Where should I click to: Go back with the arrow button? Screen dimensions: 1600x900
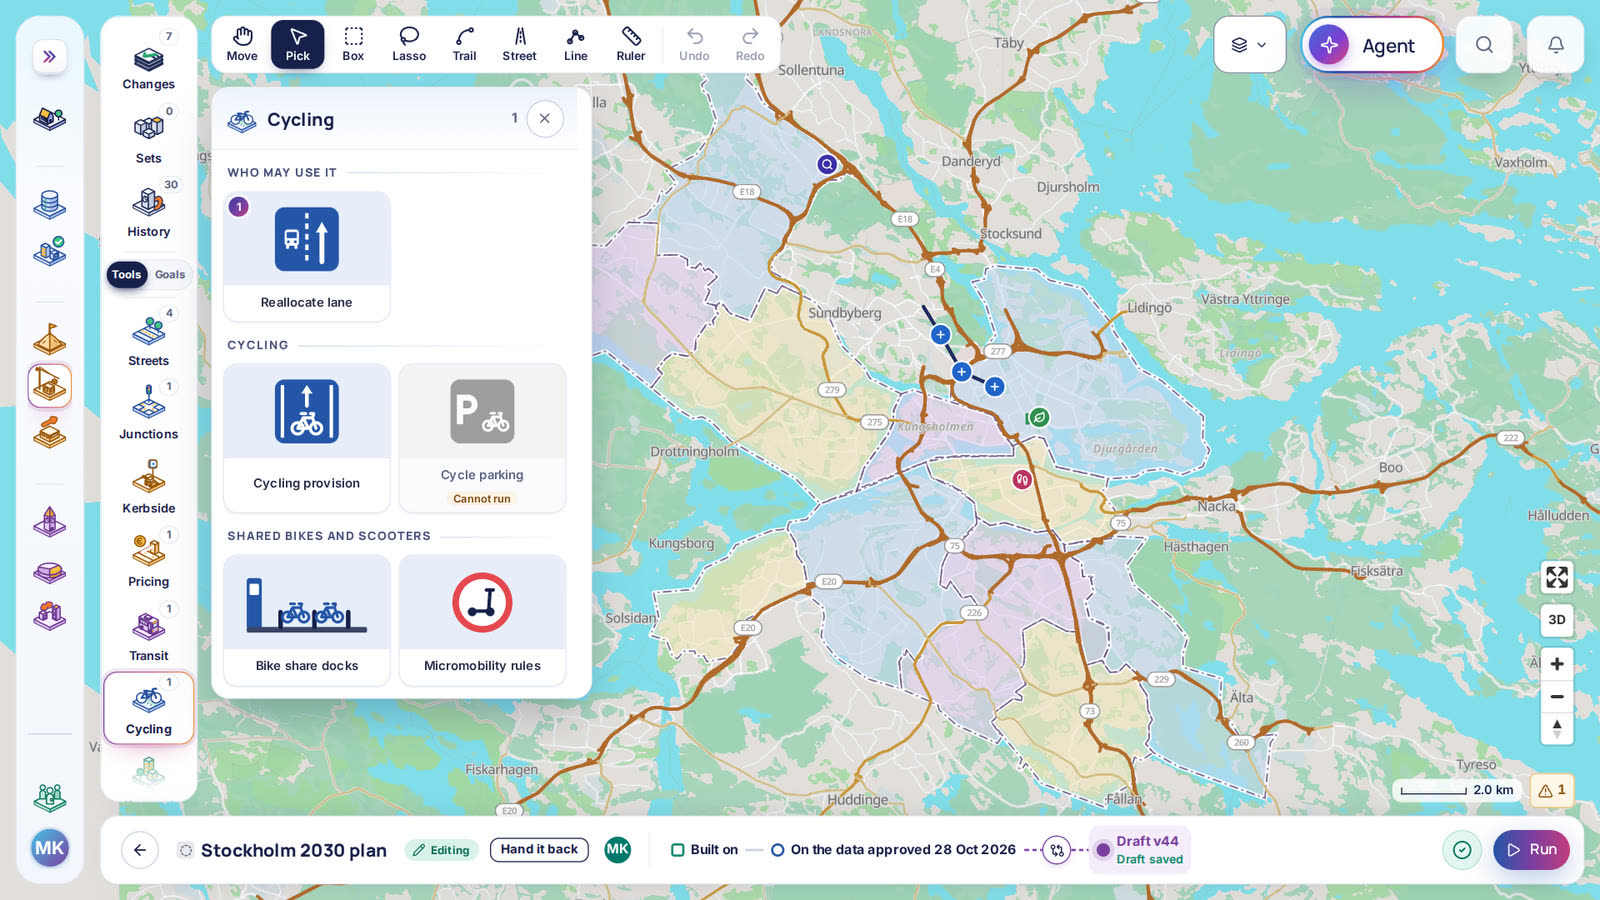click(140, 850)
